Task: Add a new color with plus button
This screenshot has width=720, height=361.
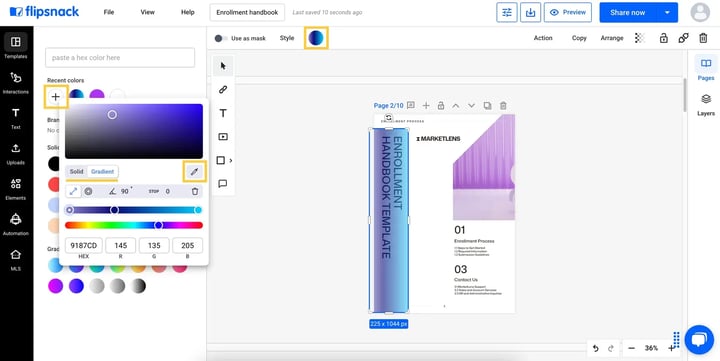Action: coord(56,97)
